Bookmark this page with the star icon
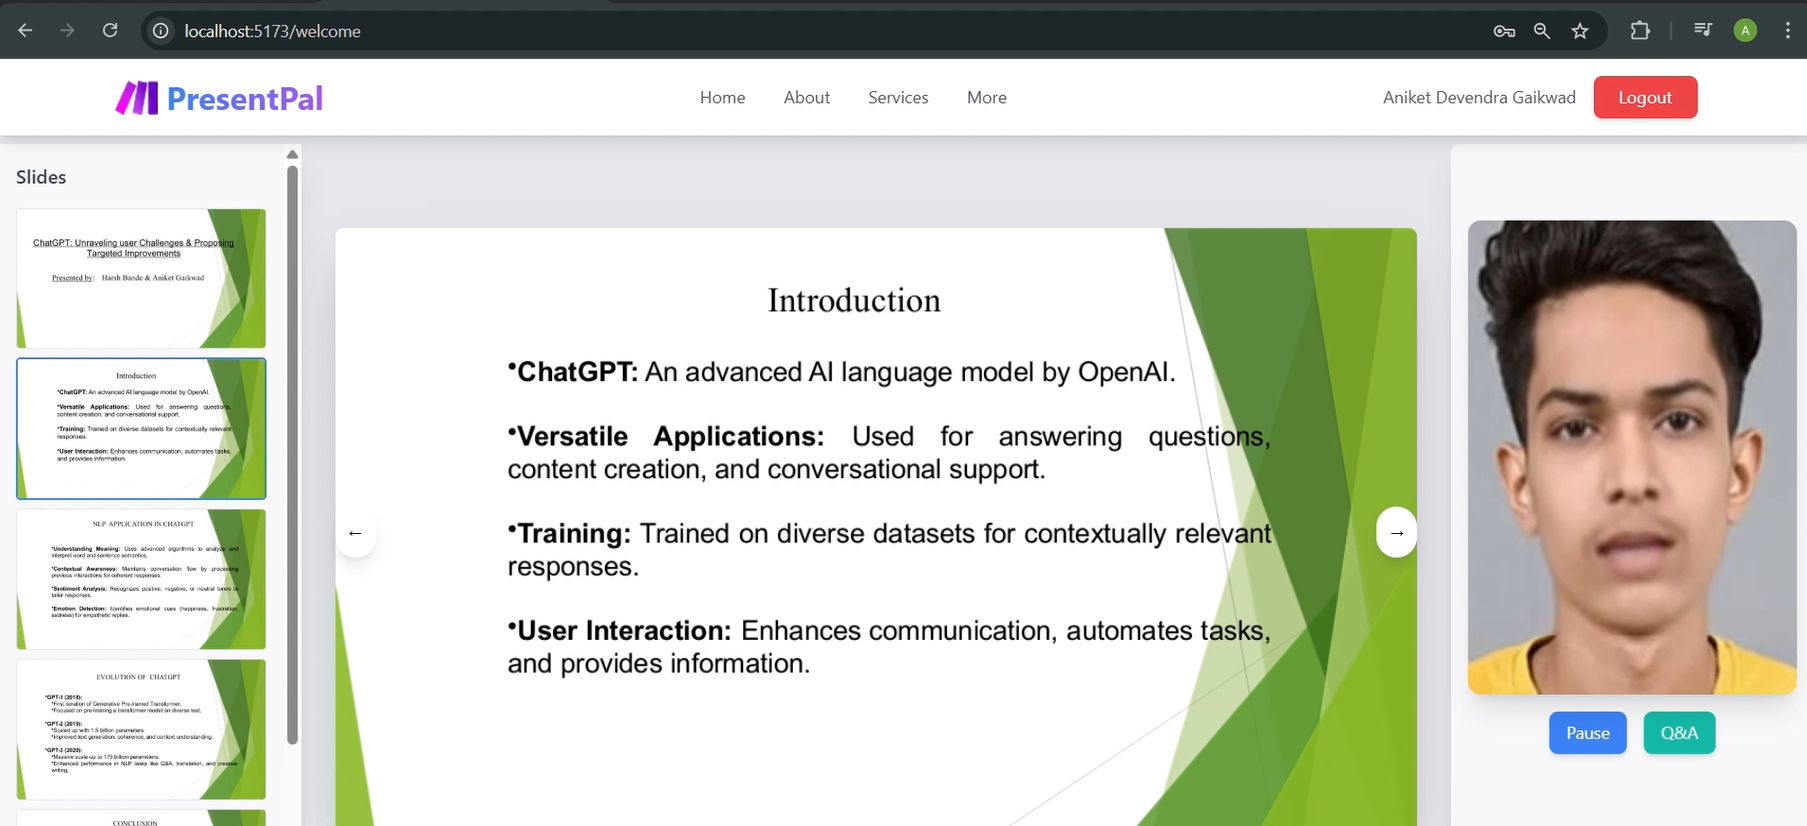The image size is (1807, 826). [x=1580, y=31]
